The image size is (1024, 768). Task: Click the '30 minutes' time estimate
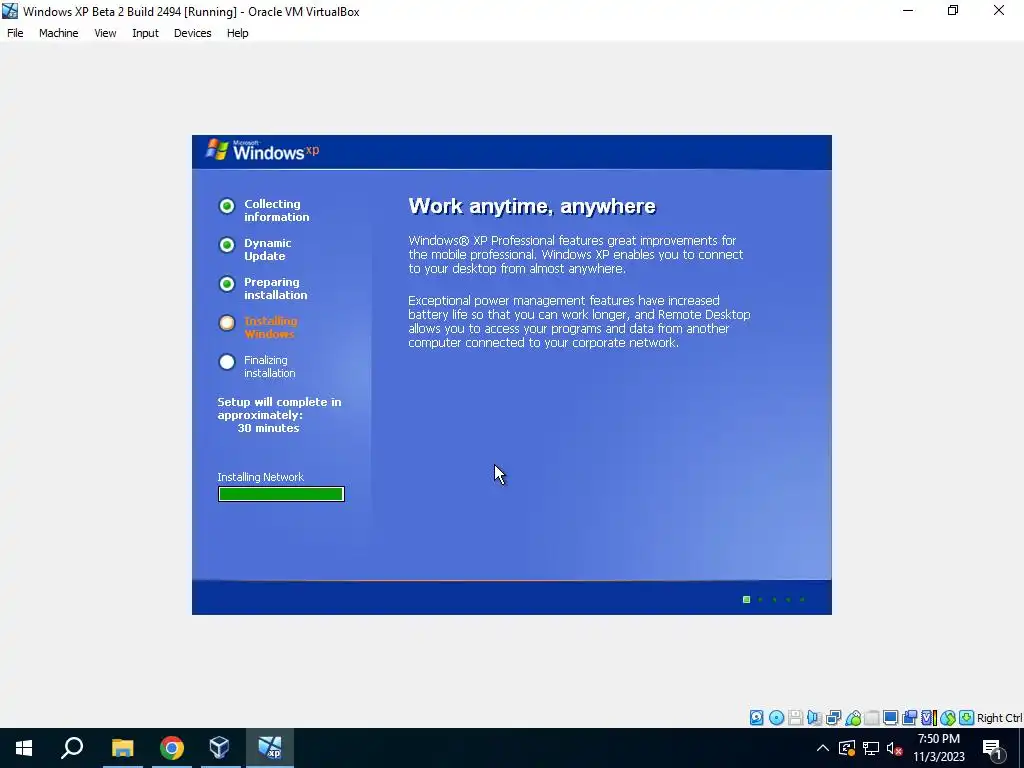268,428
